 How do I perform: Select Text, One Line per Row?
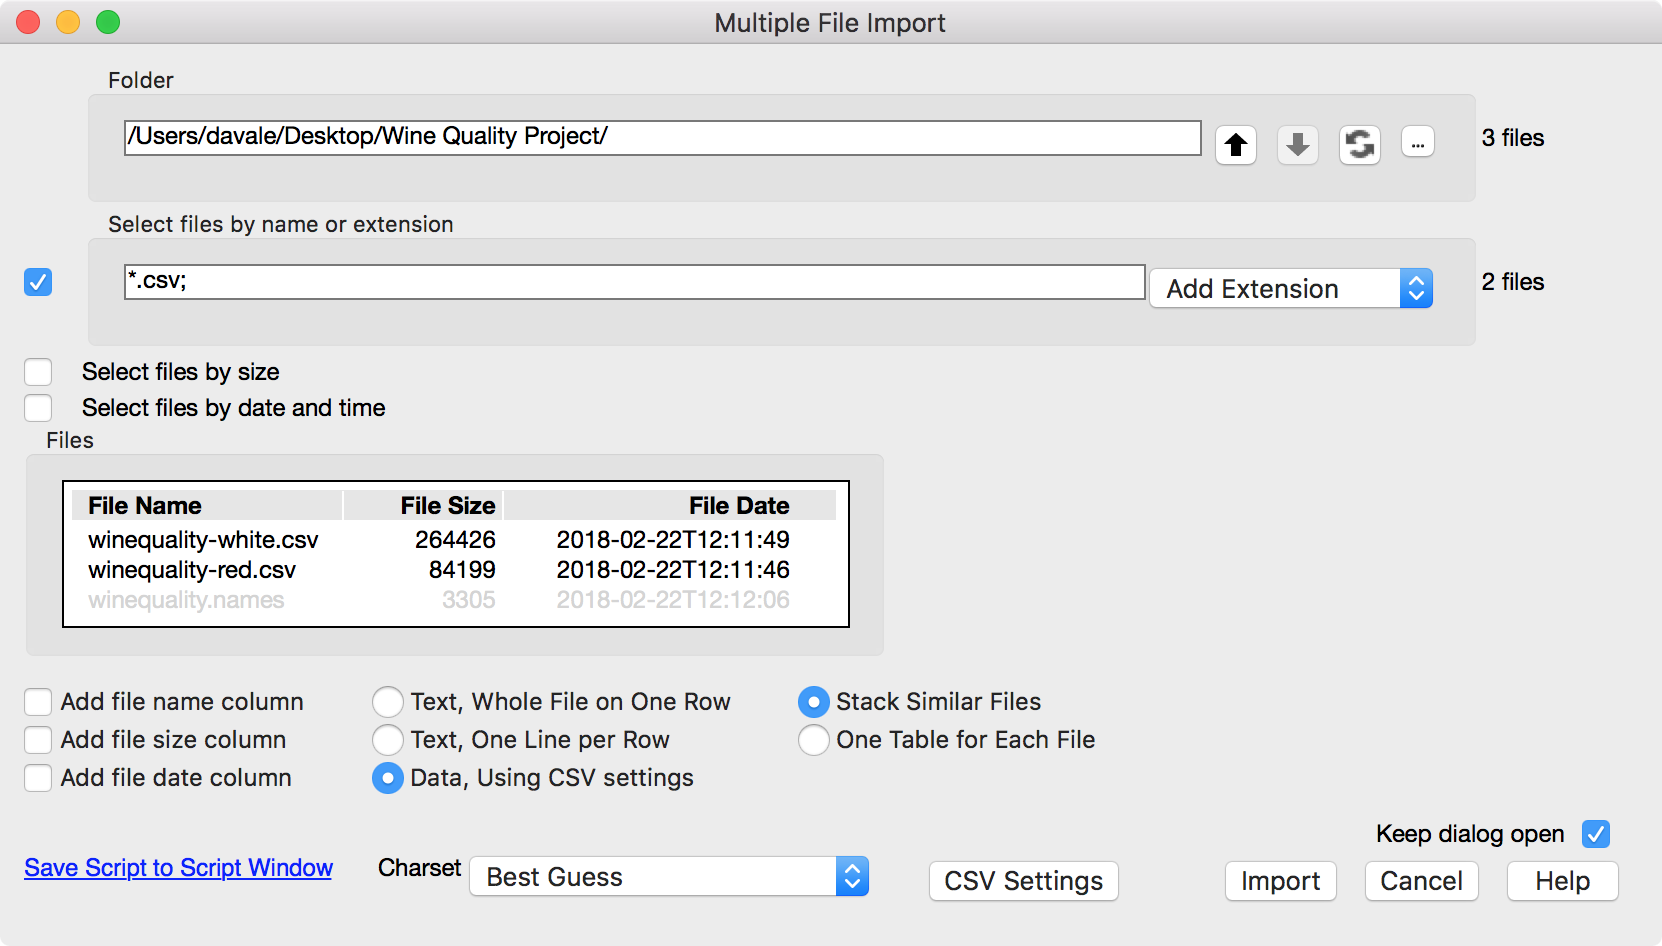click(x=387, y=740)
